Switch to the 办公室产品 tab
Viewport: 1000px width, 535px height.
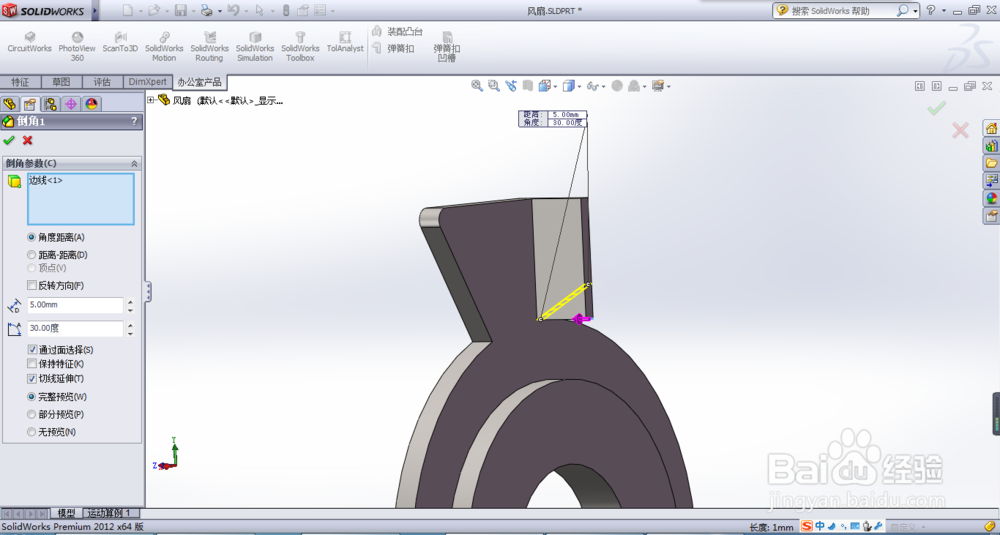[x=200, y=82]
